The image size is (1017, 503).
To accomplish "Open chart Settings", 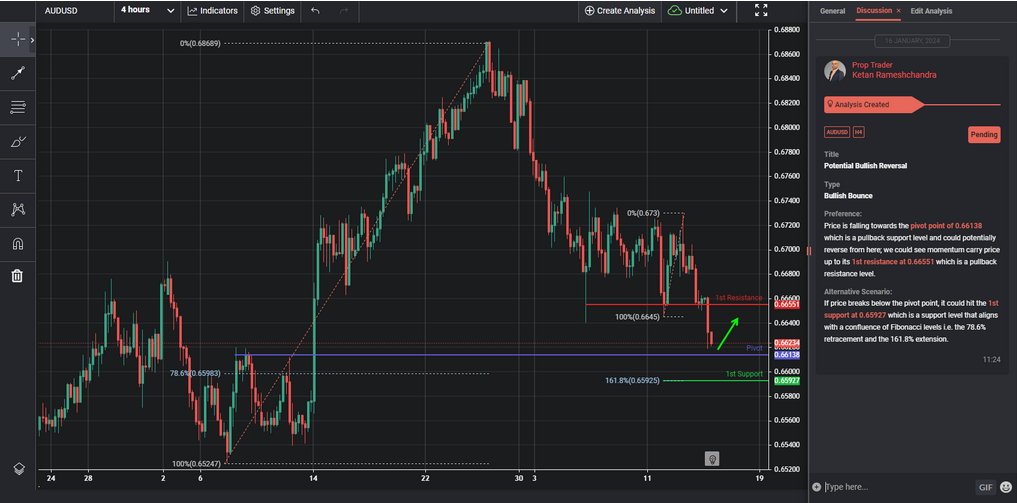I will pos(272,10).
